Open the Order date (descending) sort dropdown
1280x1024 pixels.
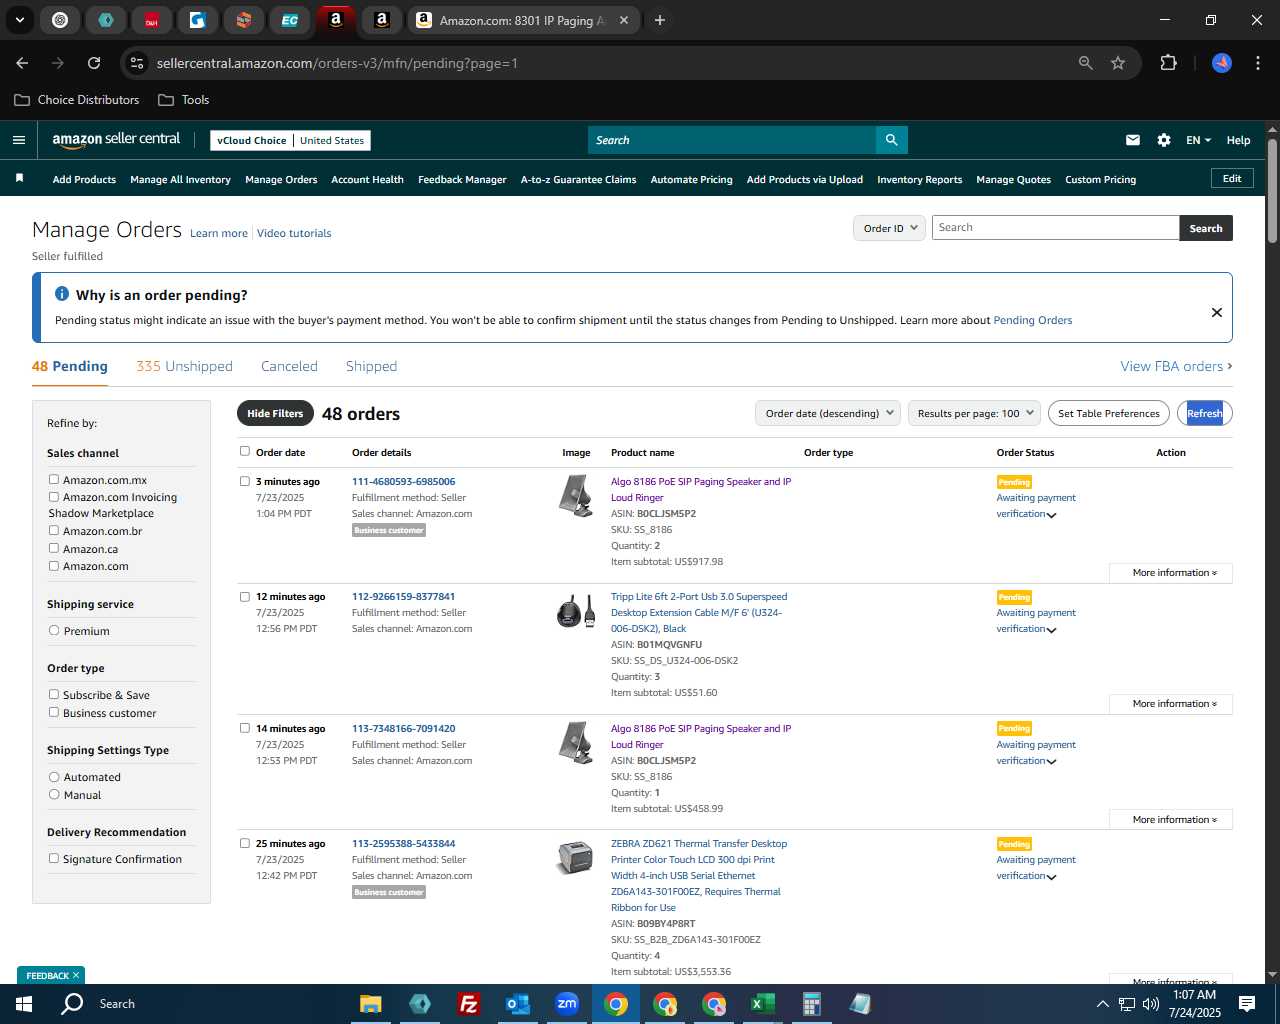click(827, 413)
